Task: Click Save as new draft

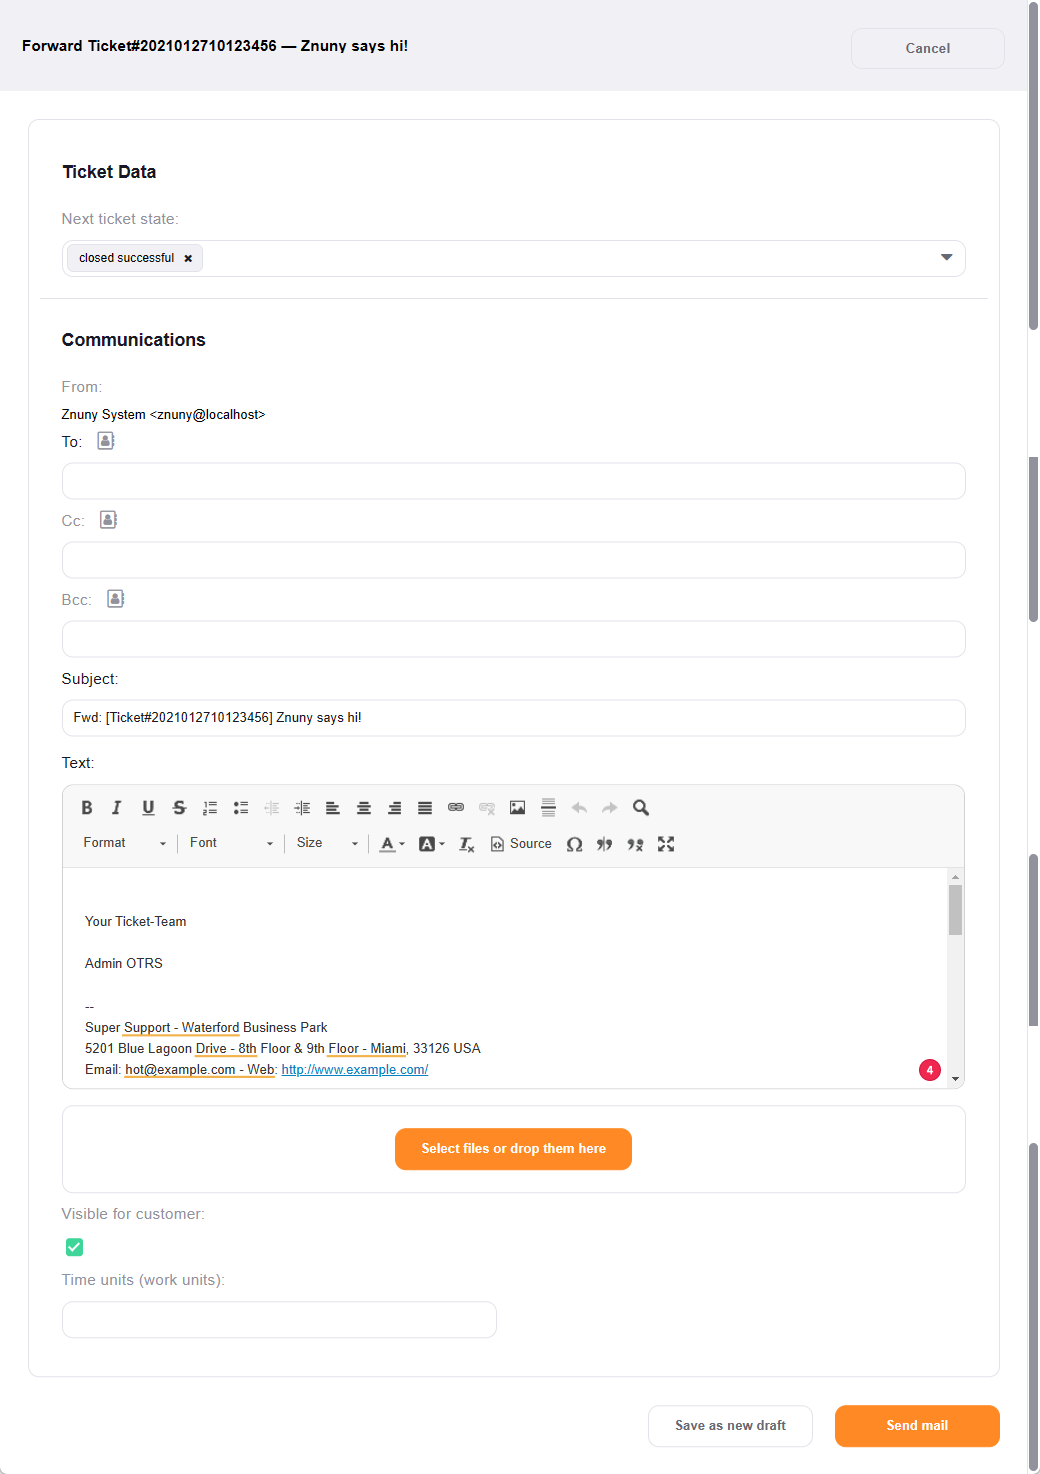Action: tap(730, 1426)
